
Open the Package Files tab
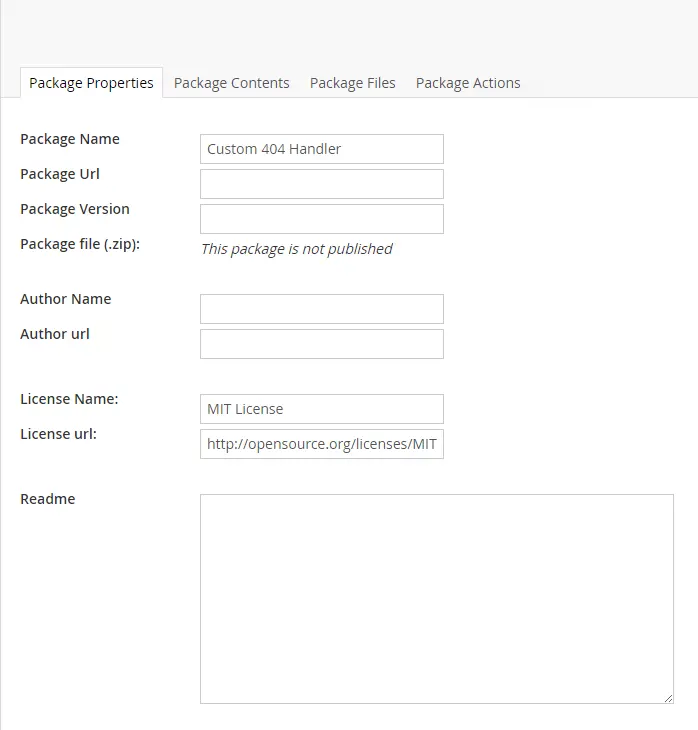(x=352, y=83)
